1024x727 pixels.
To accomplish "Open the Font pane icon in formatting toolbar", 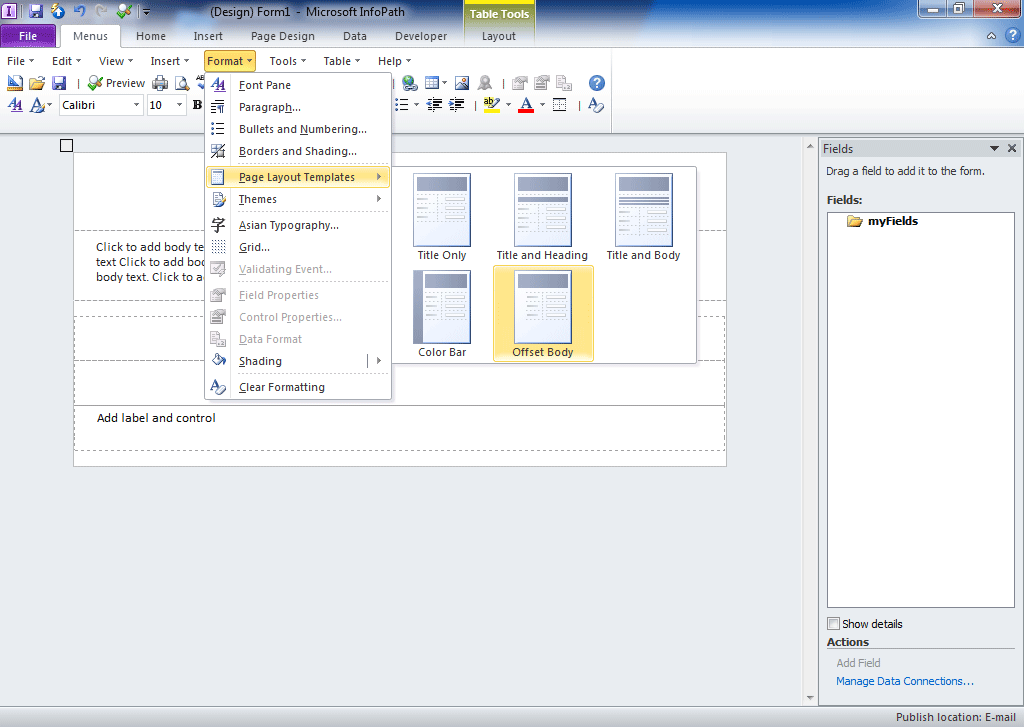I will click(15, 105).
